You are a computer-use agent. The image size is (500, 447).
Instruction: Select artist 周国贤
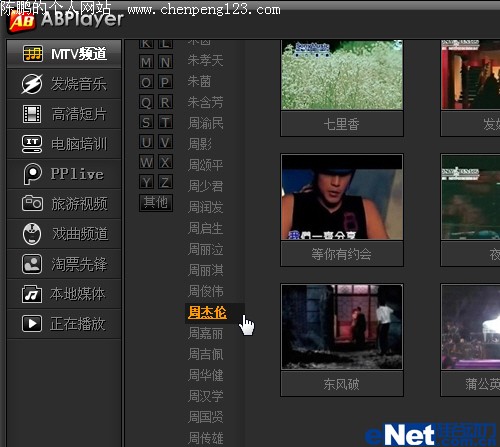205,417
